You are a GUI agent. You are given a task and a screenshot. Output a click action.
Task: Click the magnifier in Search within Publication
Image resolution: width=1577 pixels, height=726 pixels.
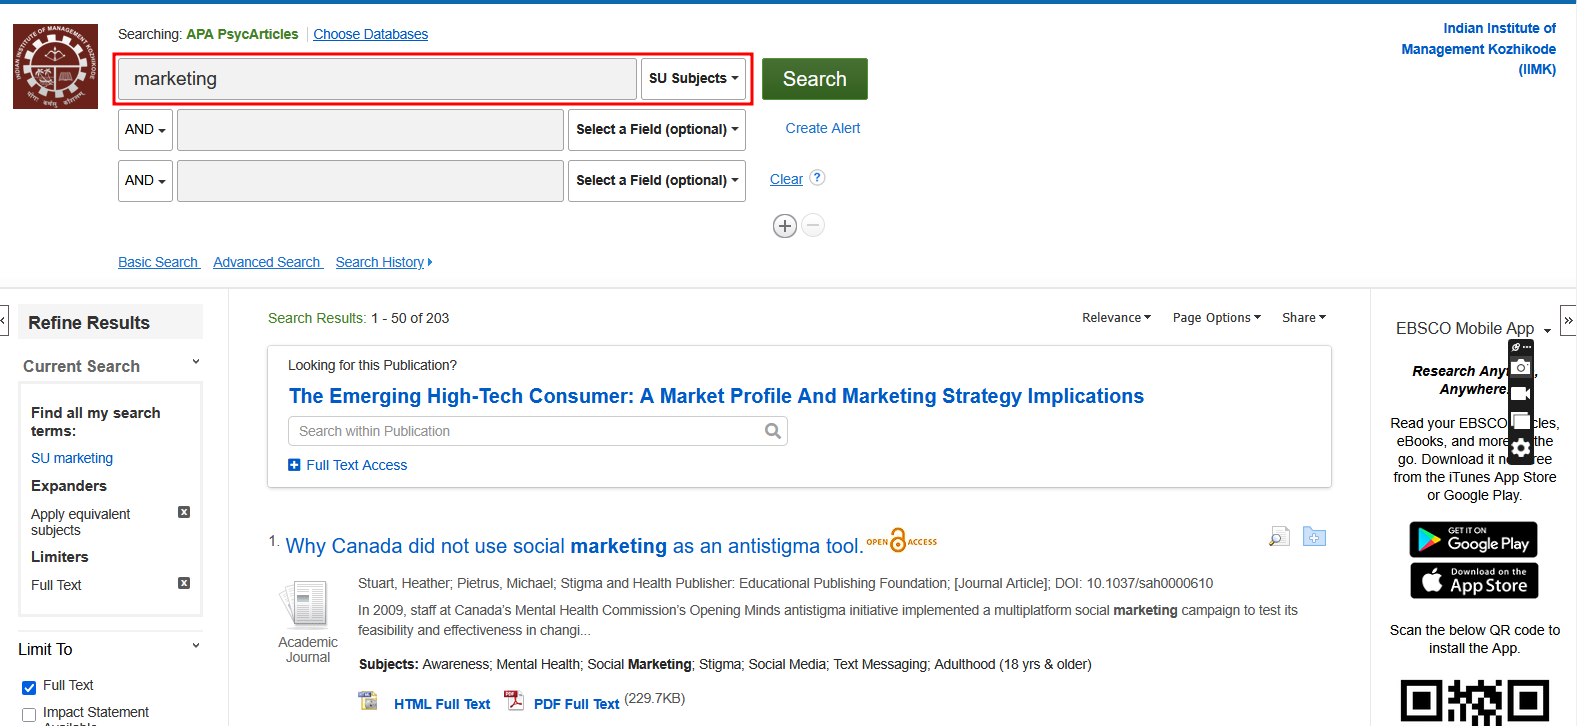(x=772, y=431)
